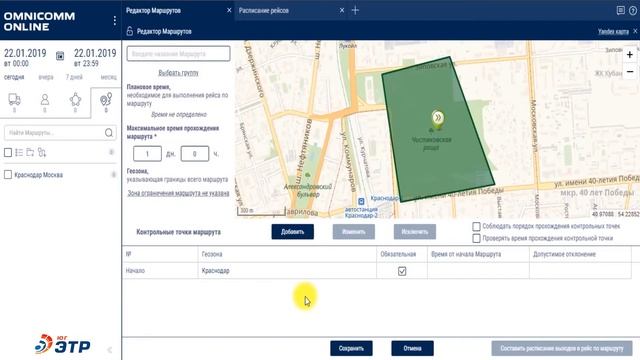The height and width of the screenshot is (360, 640).
Task: Click the Добавить button
Action: tap(293, 232)
